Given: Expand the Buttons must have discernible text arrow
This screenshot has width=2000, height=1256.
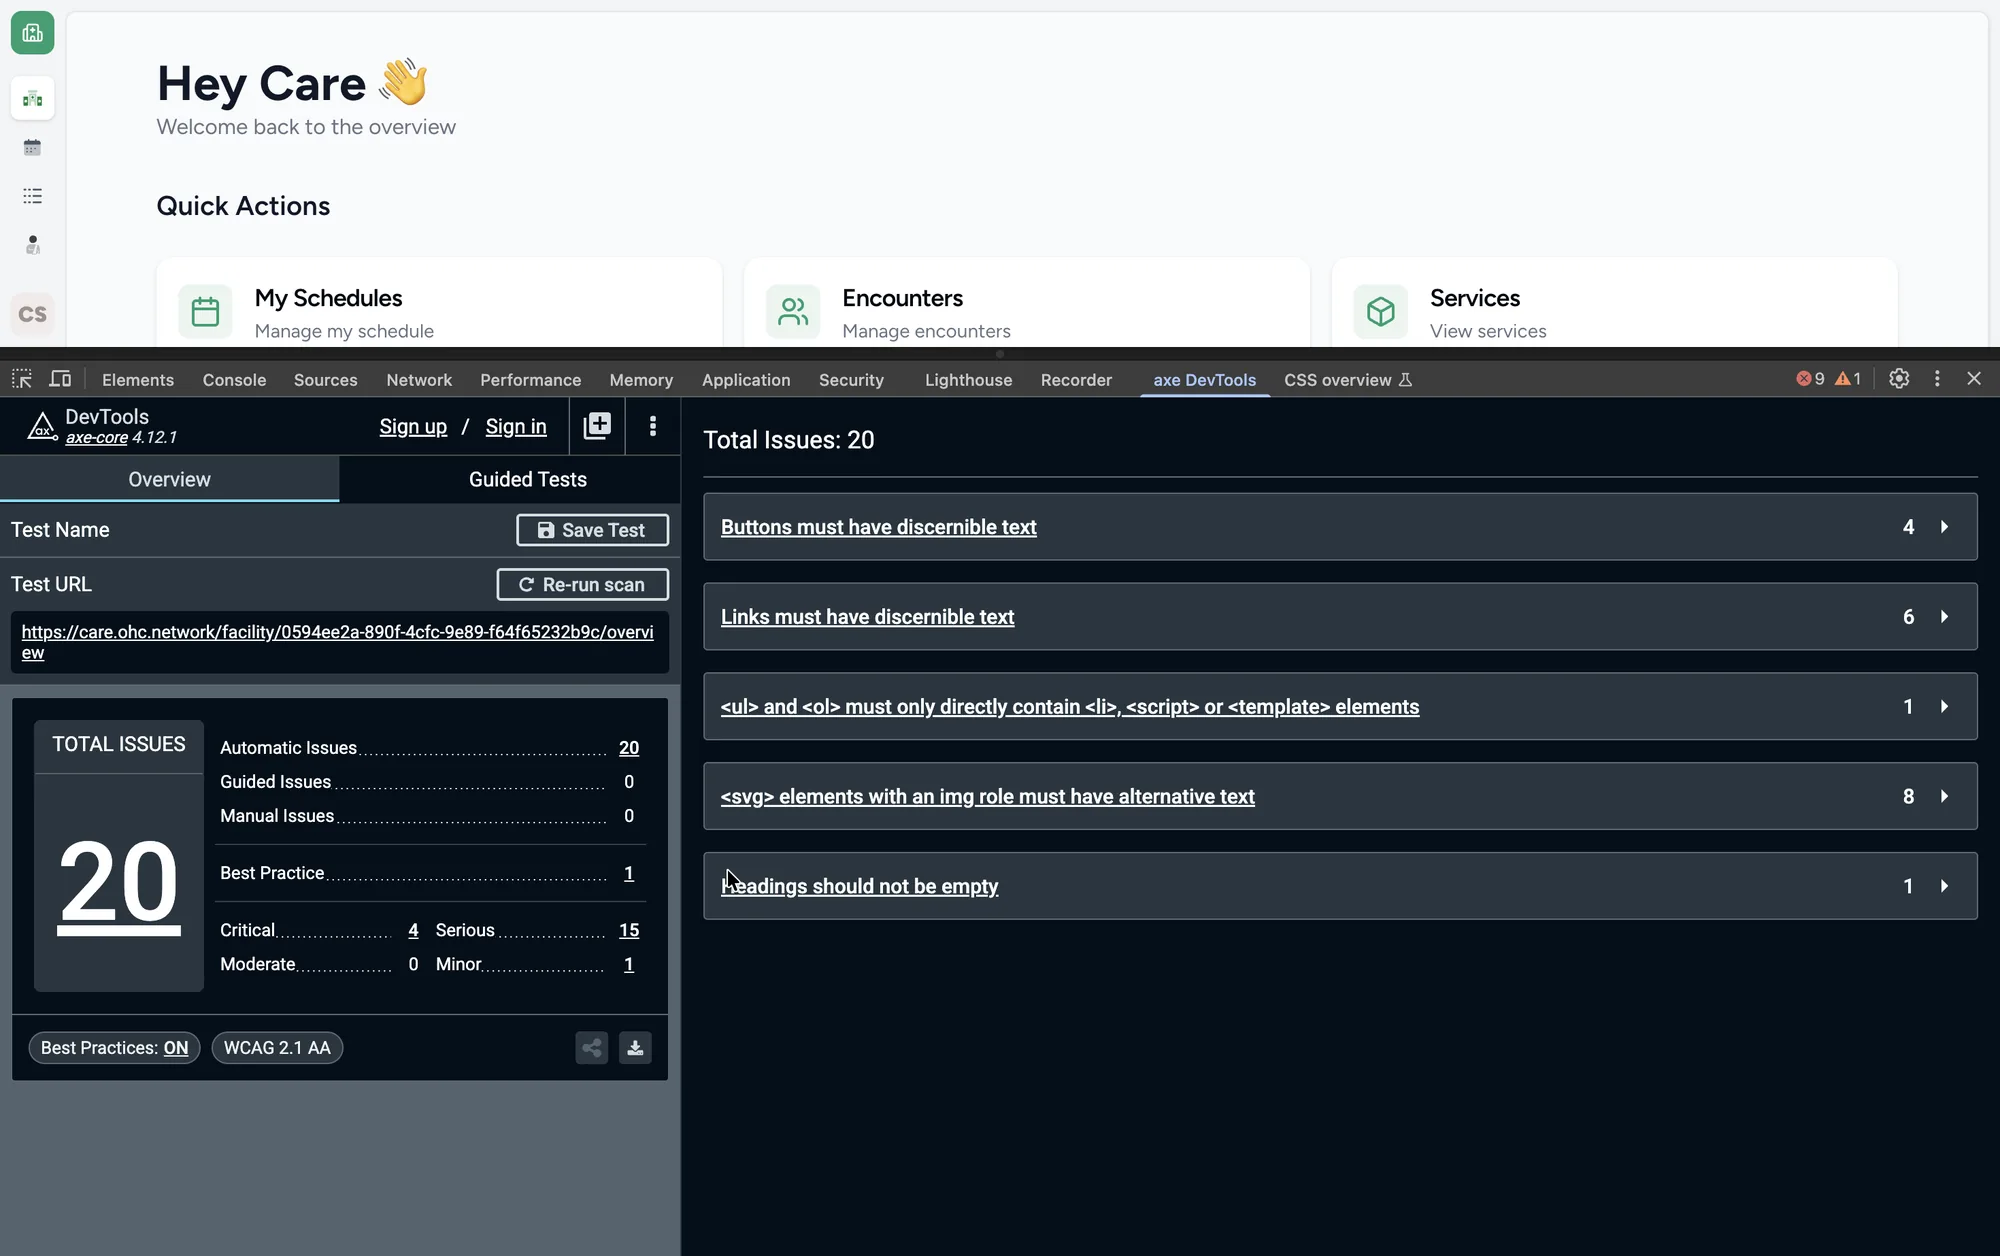Looking at the screenshot, I should [1945, 527].
